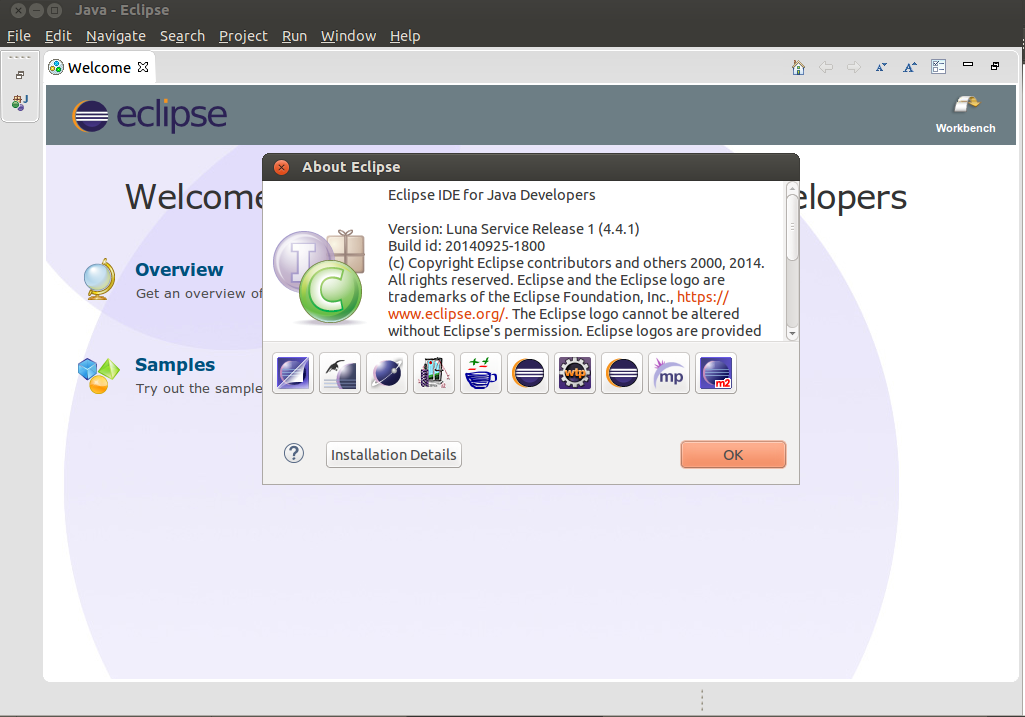1025x717 pixels.
Task: Click the m2 Maven plugin icon
Action: (716, 373)
